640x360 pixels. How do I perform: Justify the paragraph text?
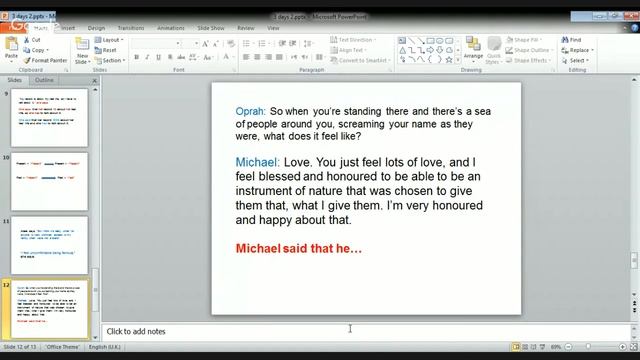click(279, 57)
